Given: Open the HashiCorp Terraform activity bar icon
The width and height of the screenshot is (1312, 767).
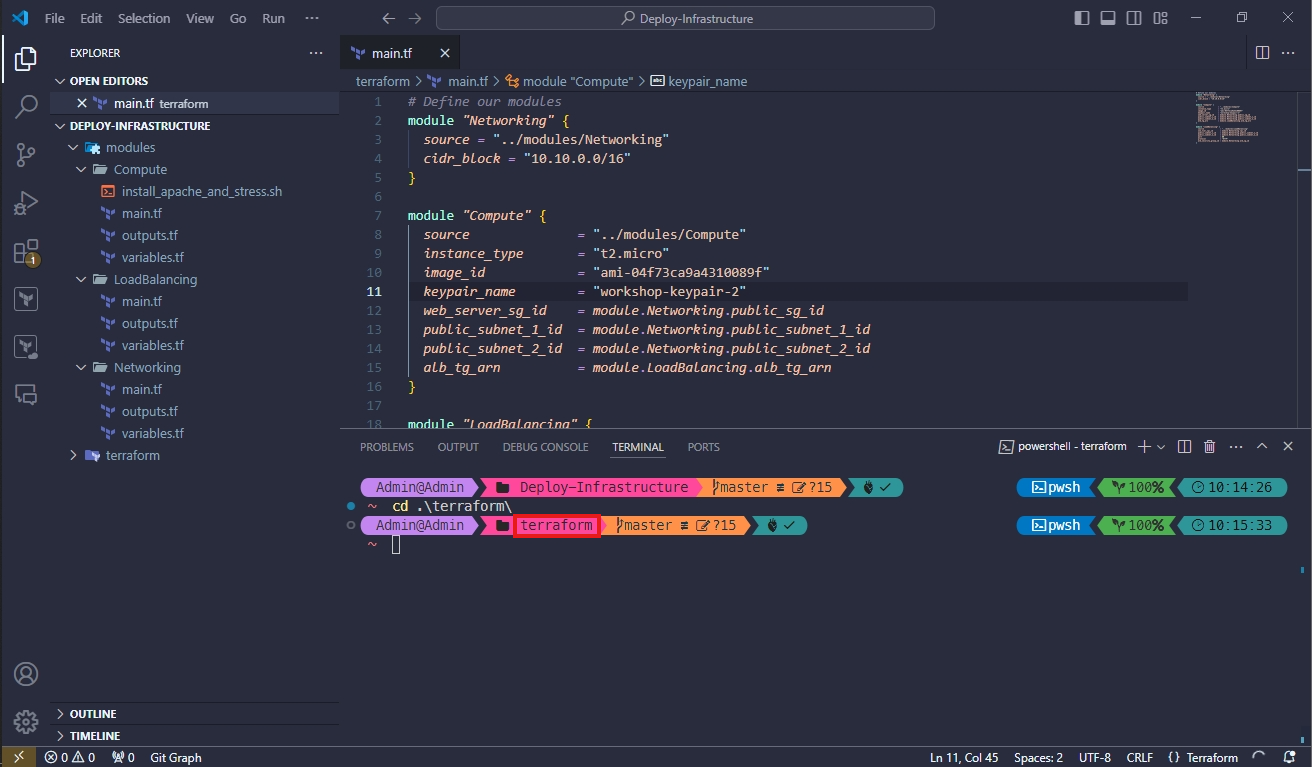Looking at the screenshot, I should (26, 299).
